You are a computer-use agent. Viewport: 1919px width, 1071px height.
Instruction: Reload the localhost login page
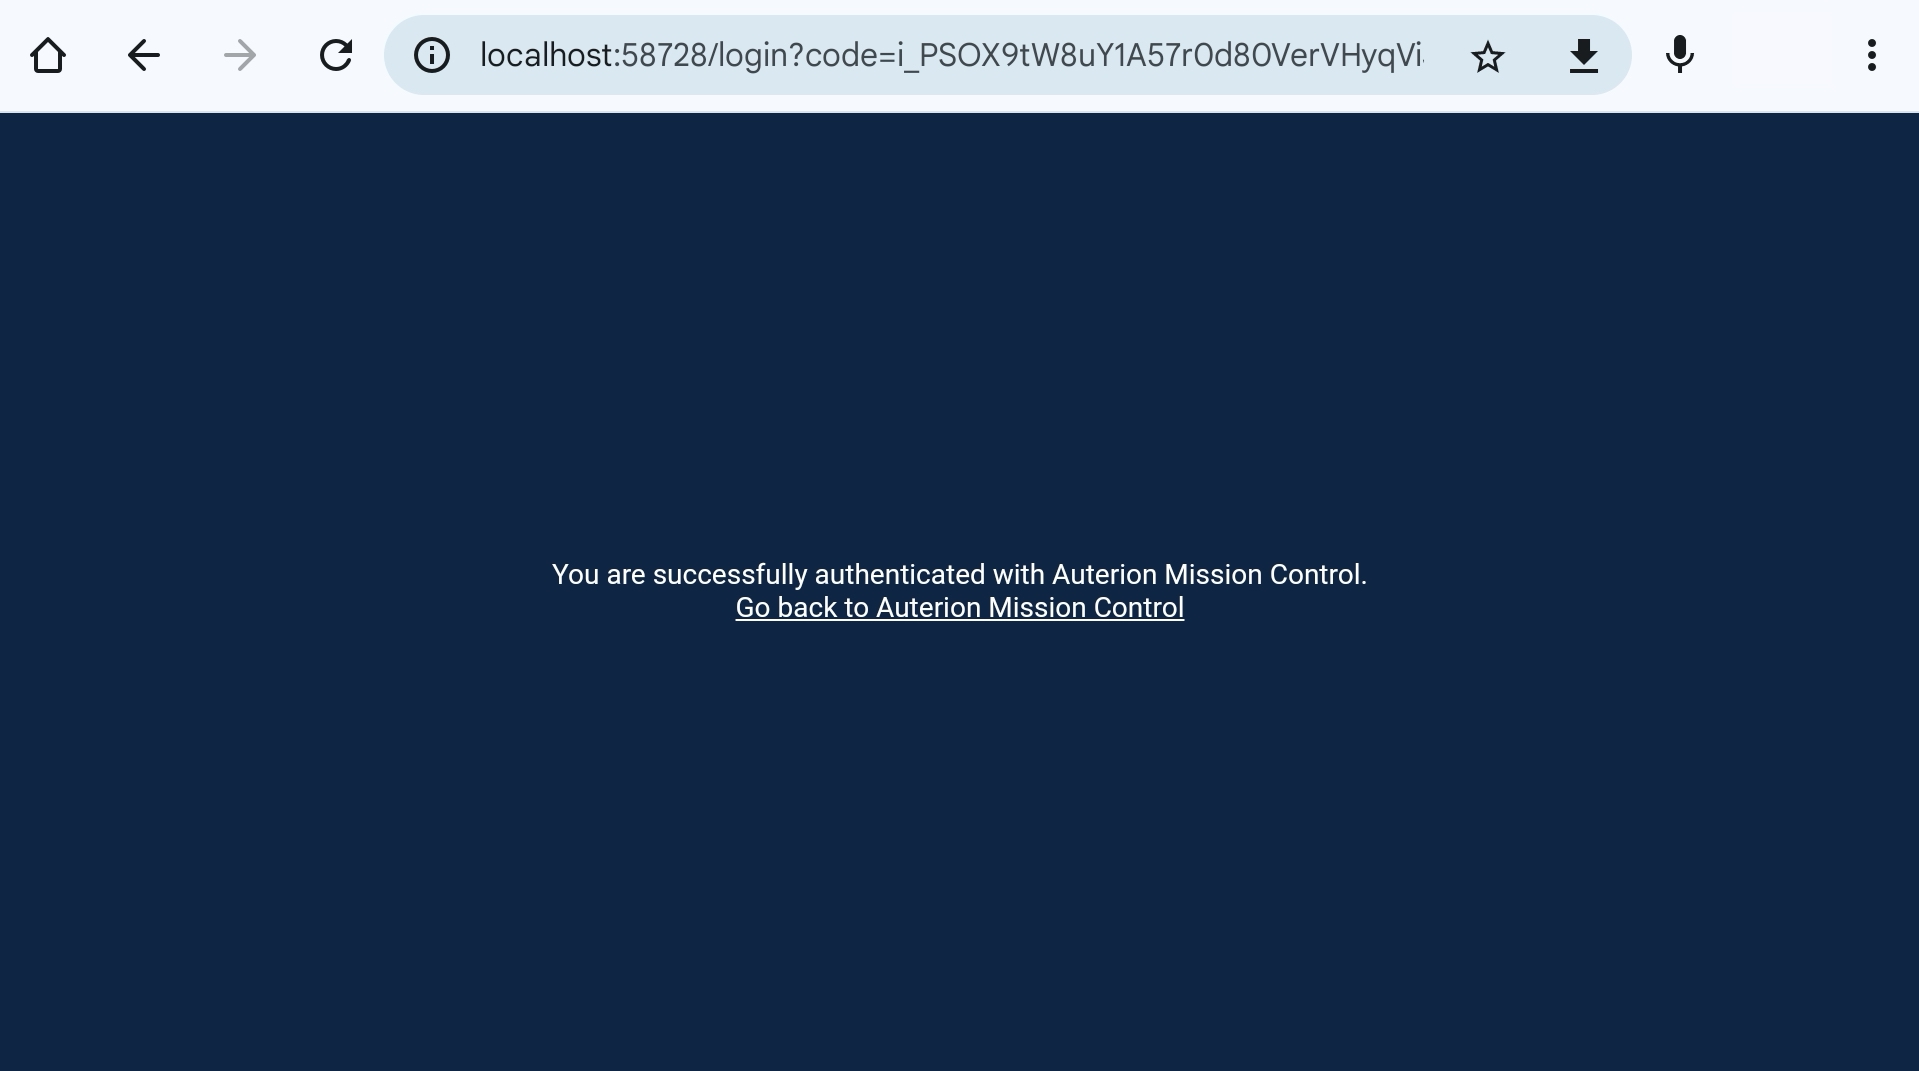336,55
